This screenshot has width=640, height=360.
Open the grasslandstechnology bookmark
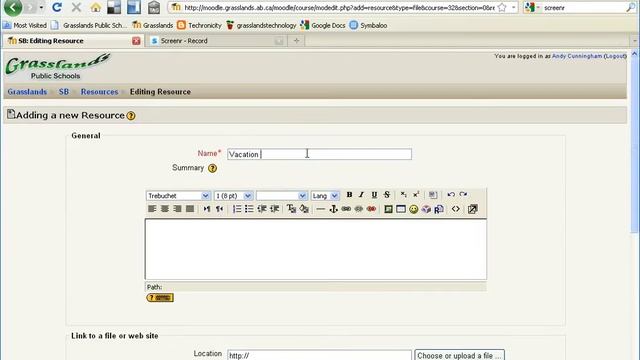point(261,25)
